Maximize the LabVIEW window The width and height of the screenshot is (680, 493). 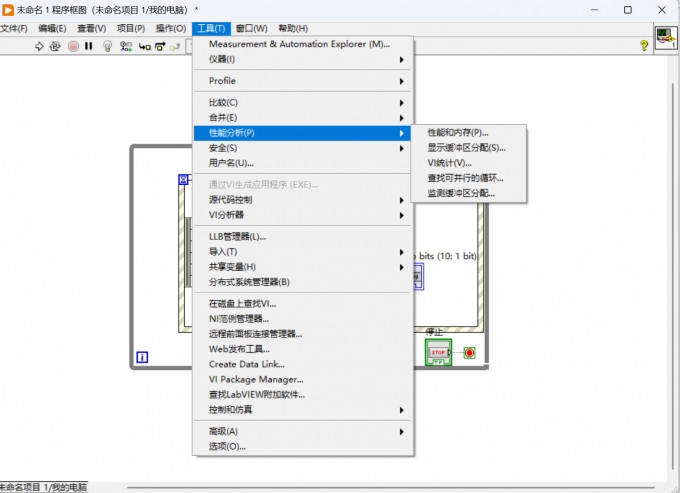pyautogui.click(x=628, y=10)
